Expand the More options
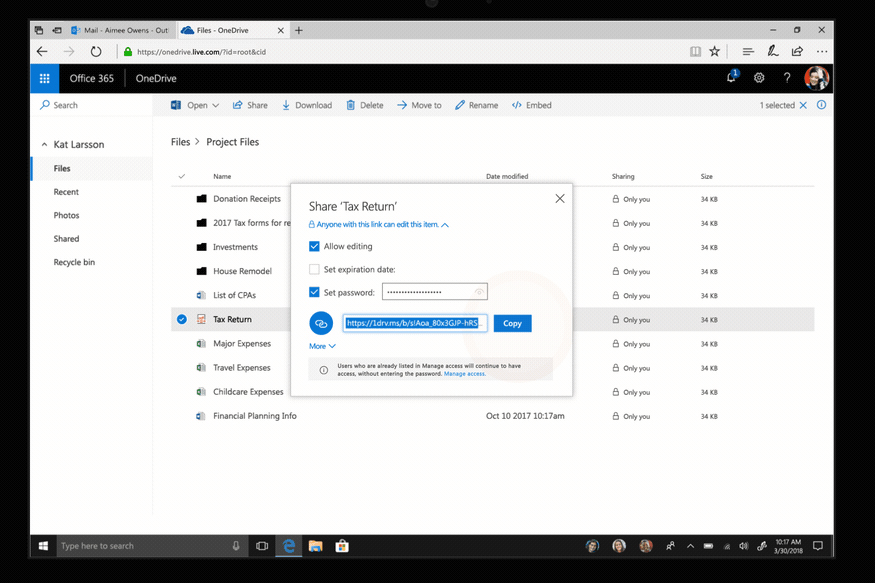The width and height of the screenshot is (875, 583). pyautogui.click(x=322, y=346)
